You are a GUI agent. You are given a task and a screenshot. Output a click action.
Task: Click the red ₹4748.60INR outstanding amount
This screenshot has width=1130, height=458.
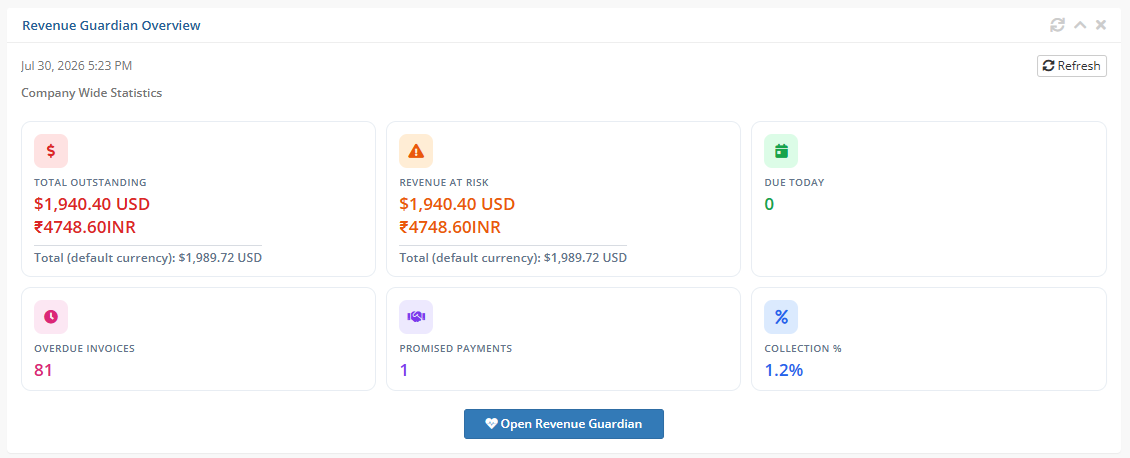click(85, 228)
